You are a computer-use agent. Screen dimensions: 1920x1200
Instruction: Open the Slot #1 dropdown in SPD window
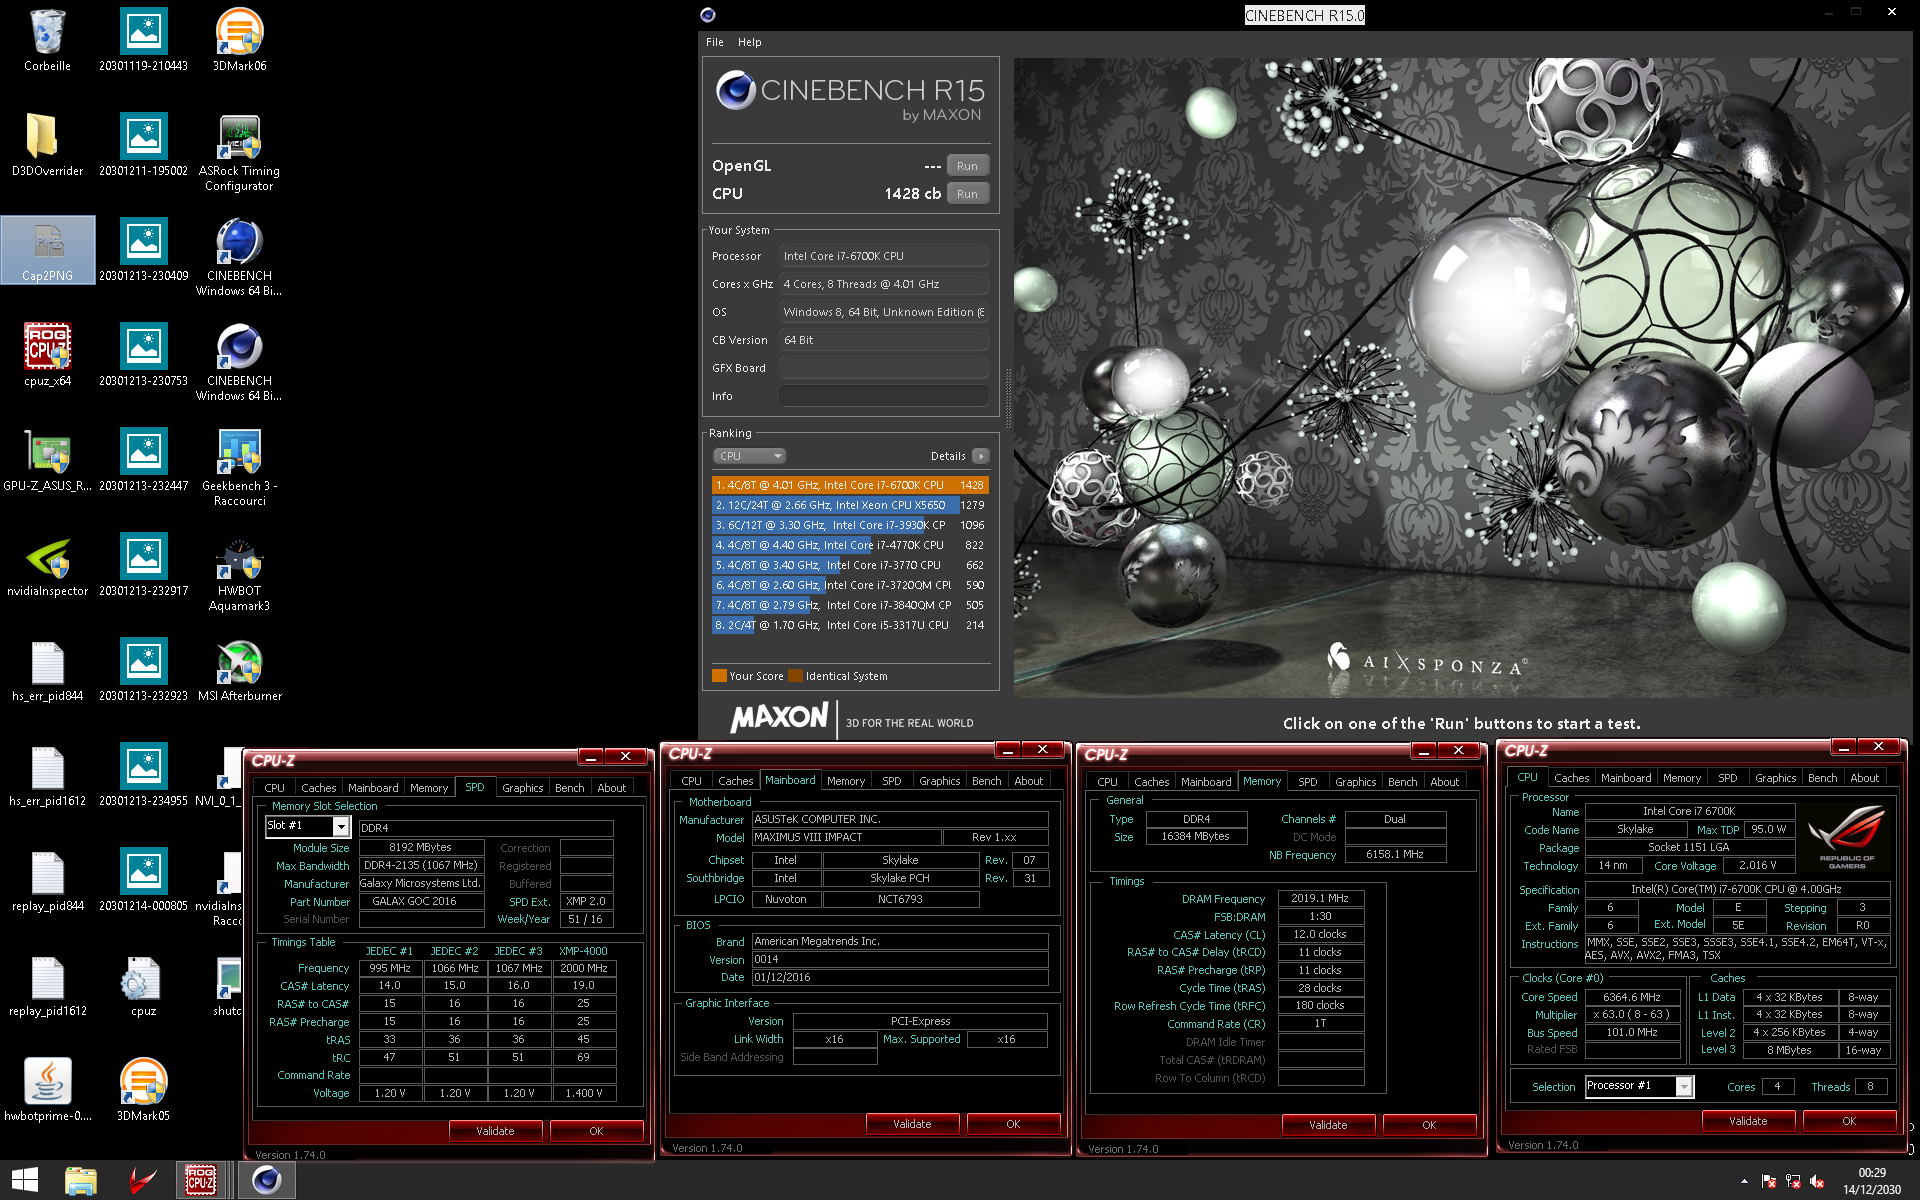pos(341,827)
